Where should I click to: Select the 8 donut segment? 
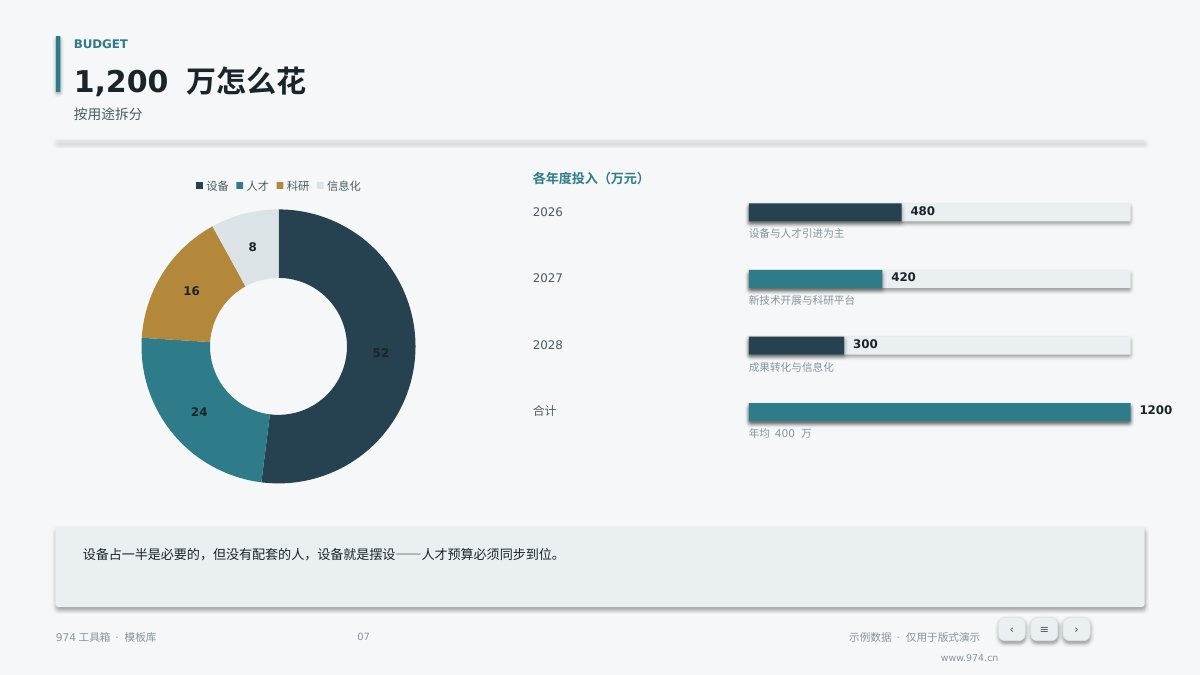click(x=252, y=246)
